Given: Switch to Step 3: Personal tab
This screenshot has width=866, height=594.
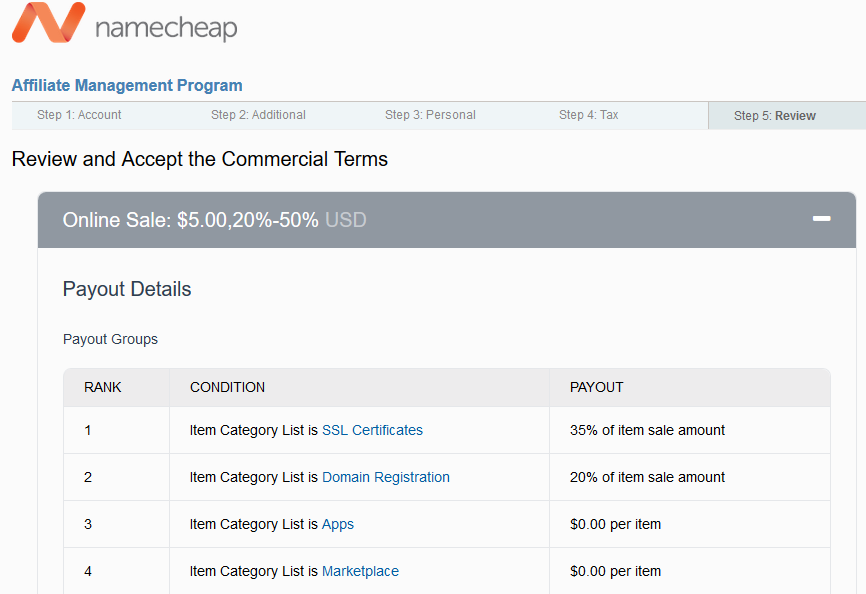Looking at the screenshot, I should 430,115.
